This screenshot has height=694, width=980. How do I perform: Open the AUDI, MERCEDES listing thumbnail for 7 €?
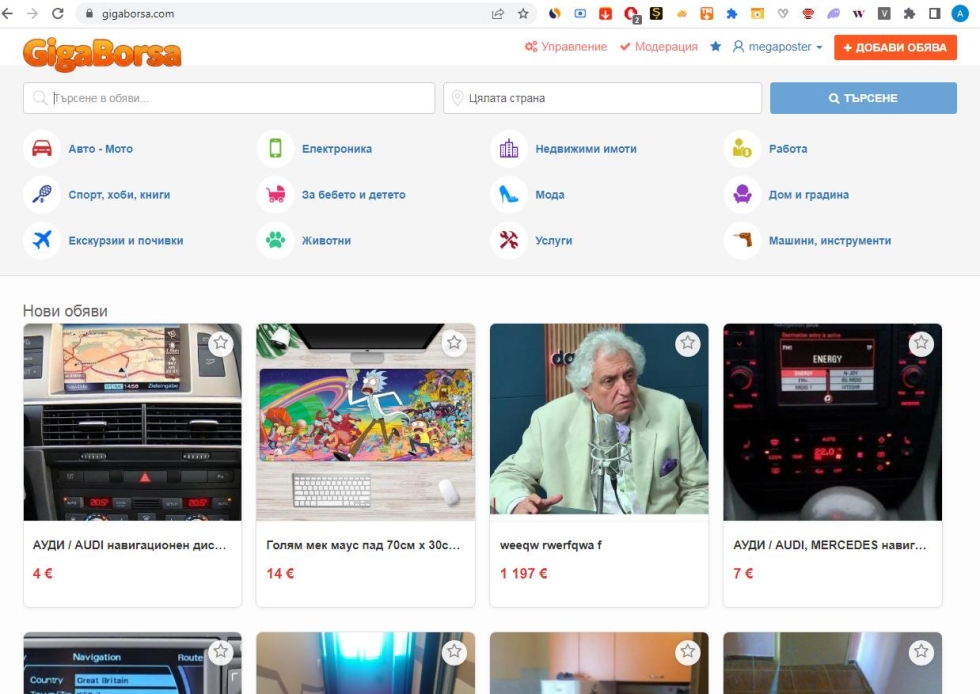[x=832, y=422]
